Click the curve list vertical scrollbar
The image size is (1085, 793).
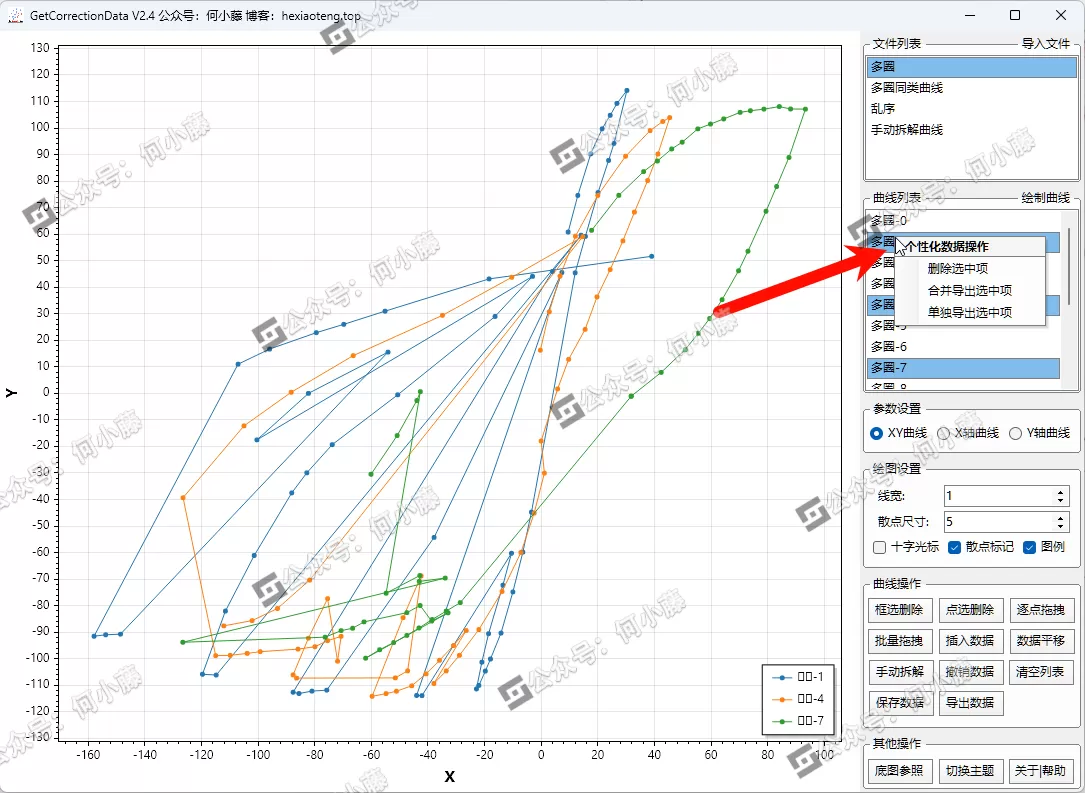1069,255
